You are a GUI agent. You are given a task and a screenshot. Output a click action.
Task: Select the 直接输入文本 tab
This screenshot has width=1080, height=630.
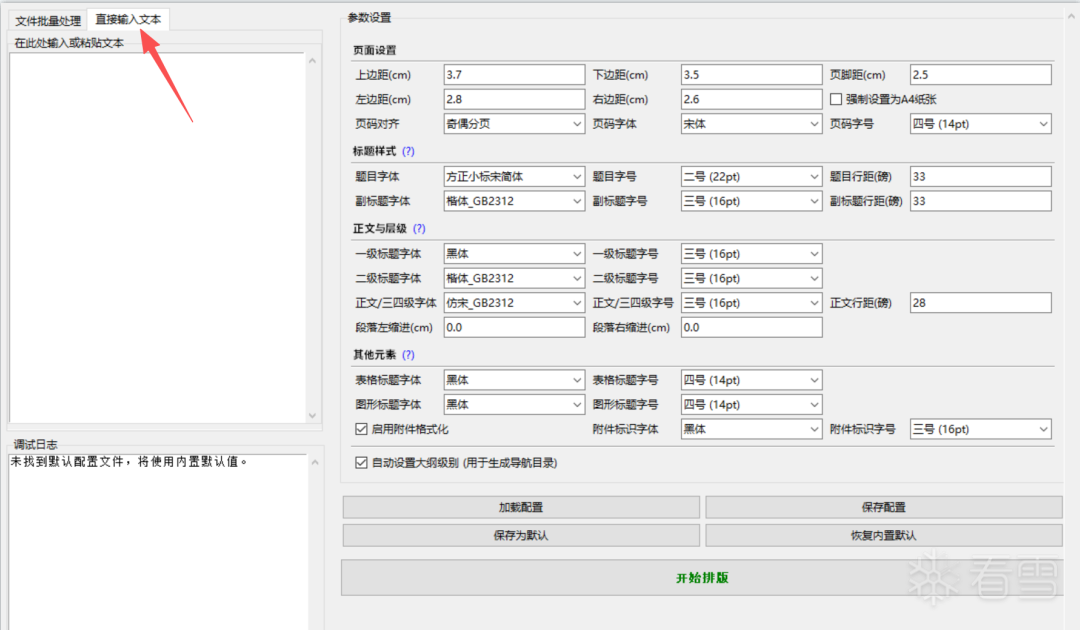coord(128,19)
